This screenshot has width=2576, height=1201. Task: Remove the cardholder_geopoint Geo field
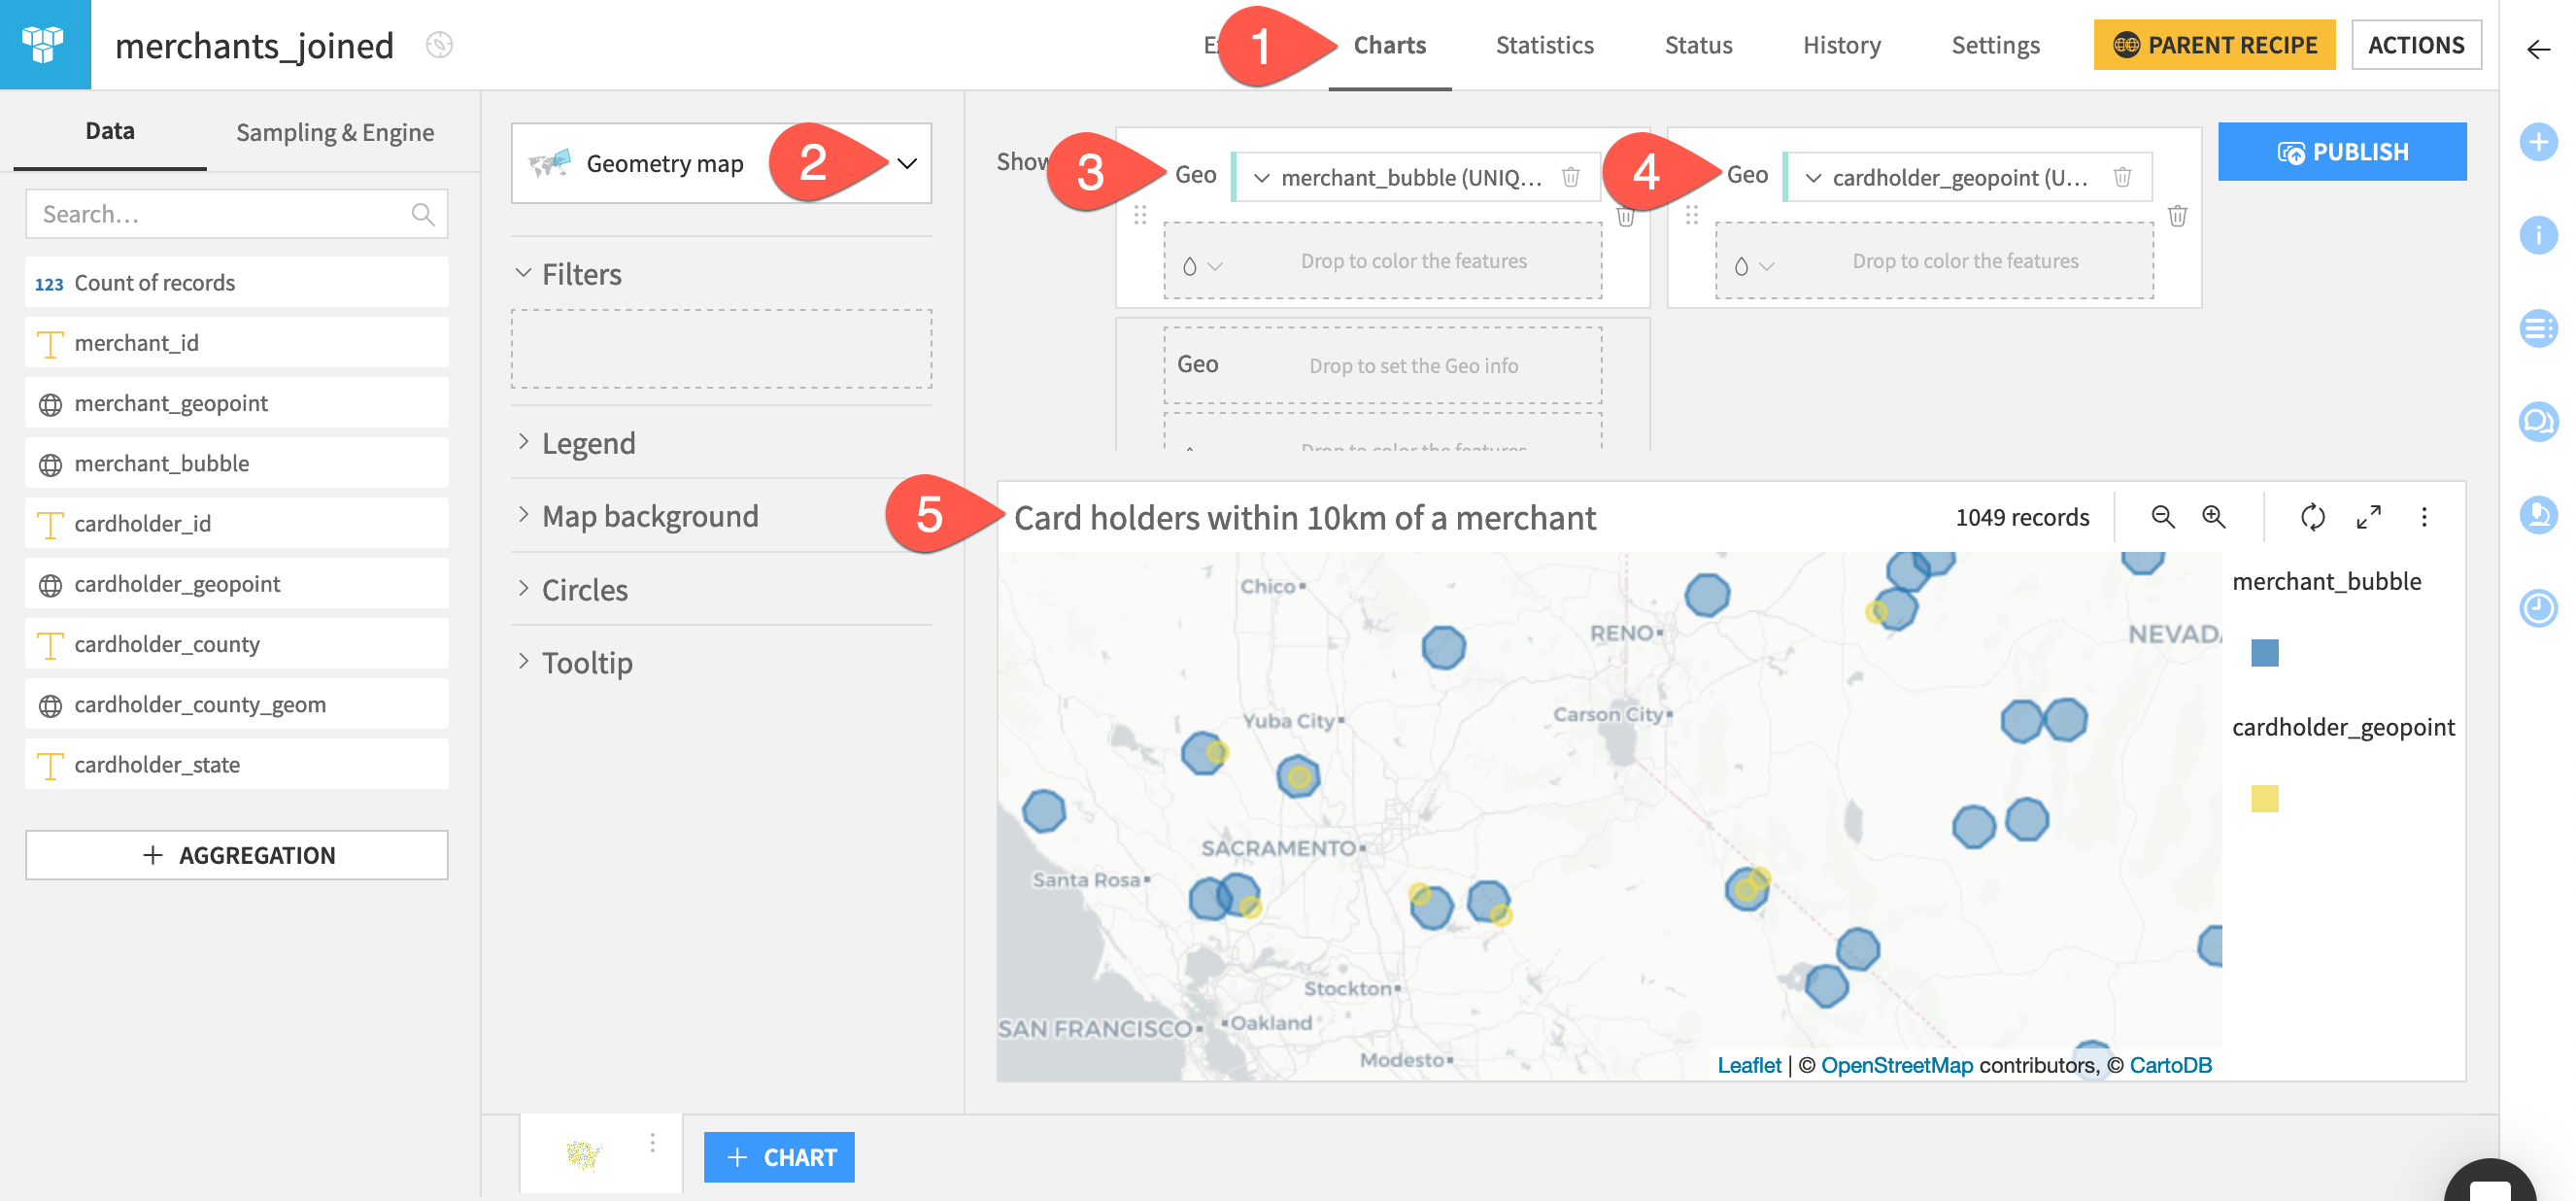[2123, 177]
